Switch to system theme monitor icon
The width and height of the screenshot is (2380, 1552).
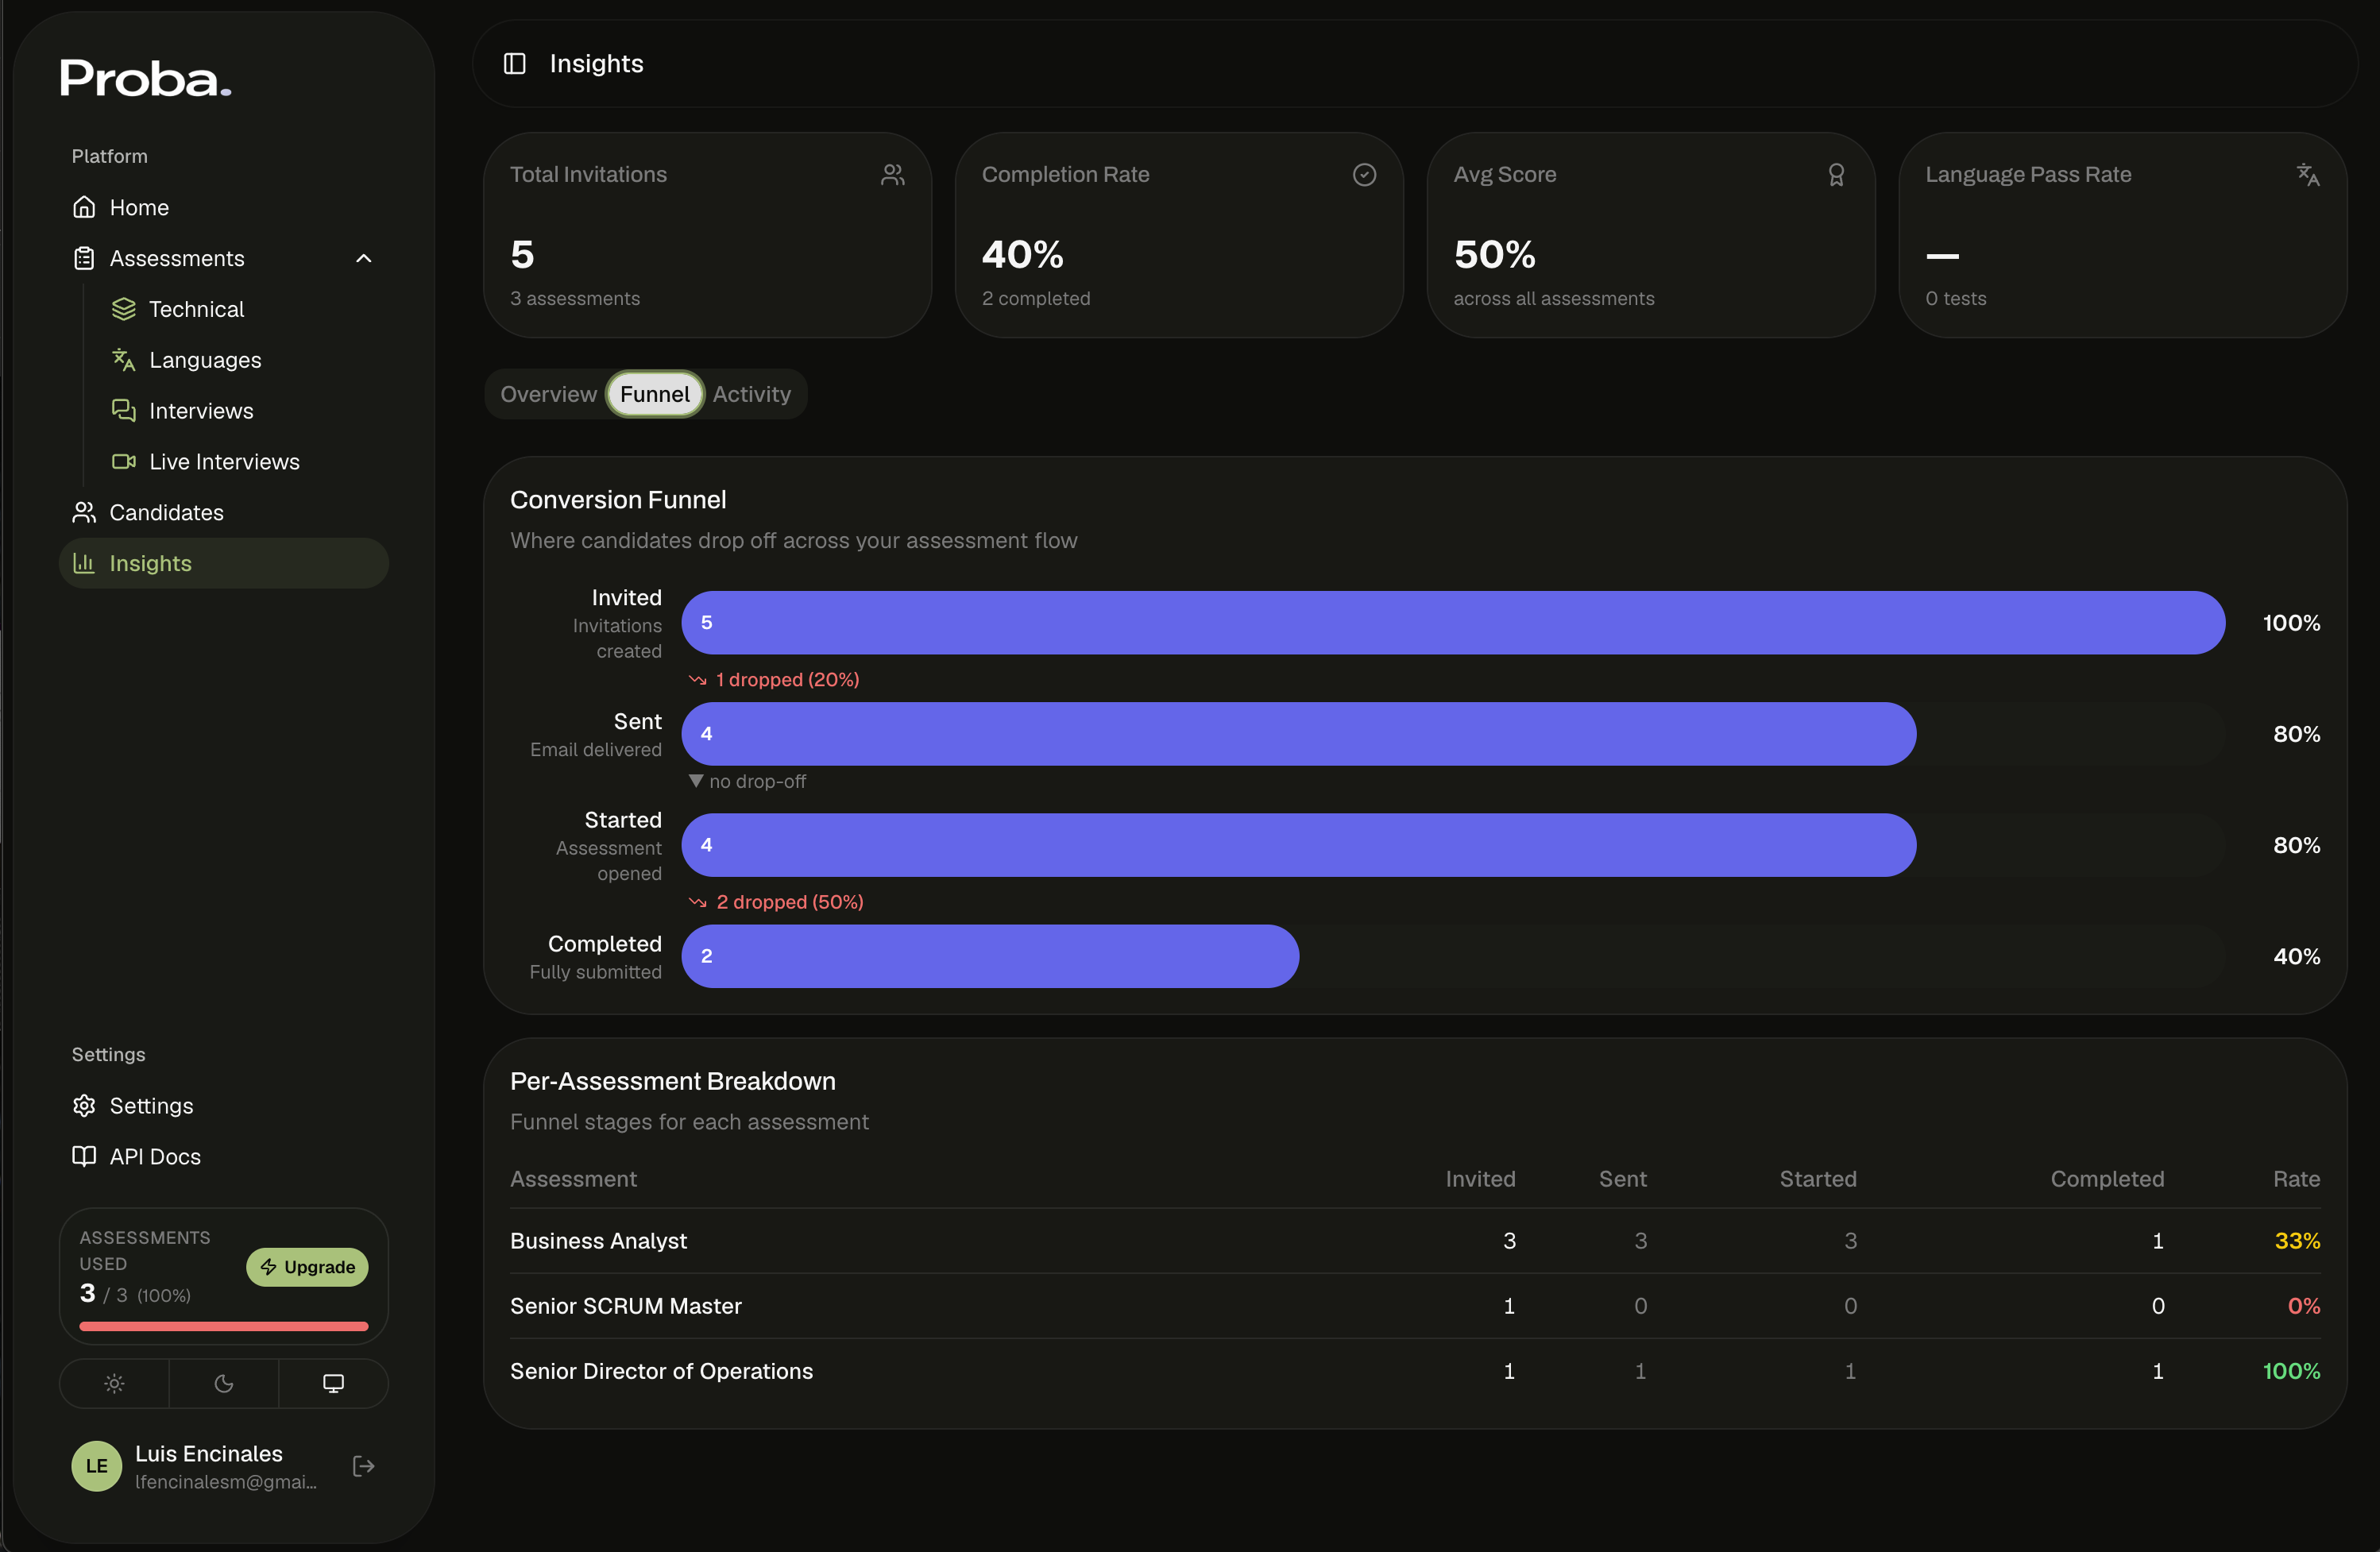tap(334, 1384)
